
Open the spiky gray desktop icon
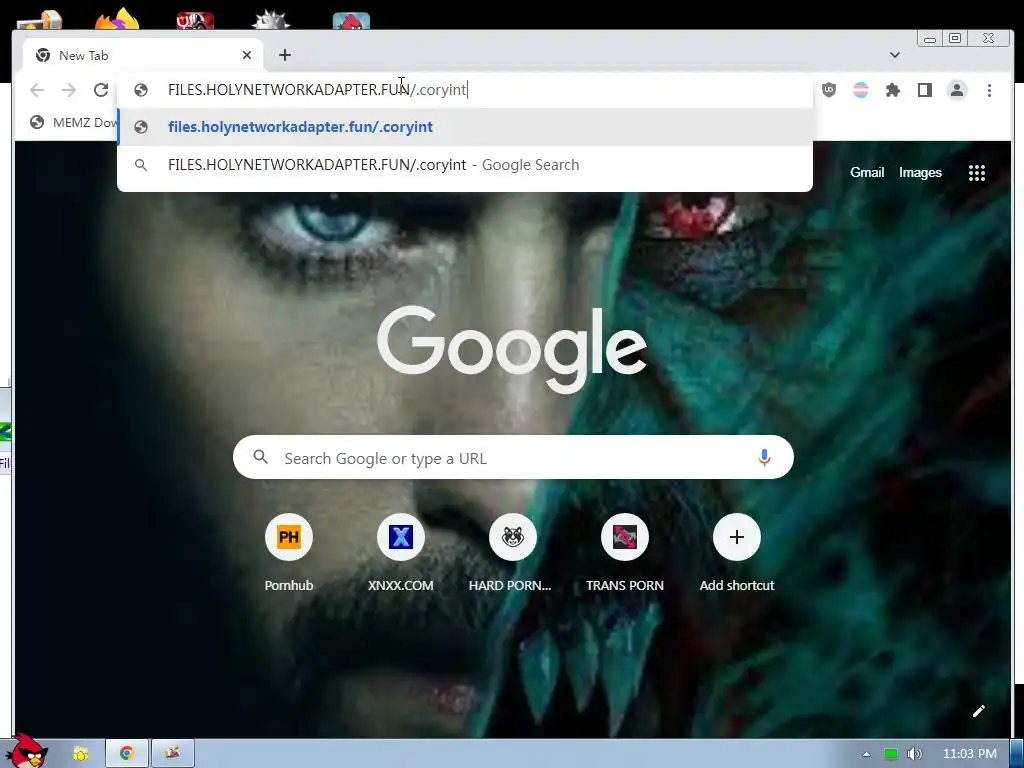pos(270,20)
